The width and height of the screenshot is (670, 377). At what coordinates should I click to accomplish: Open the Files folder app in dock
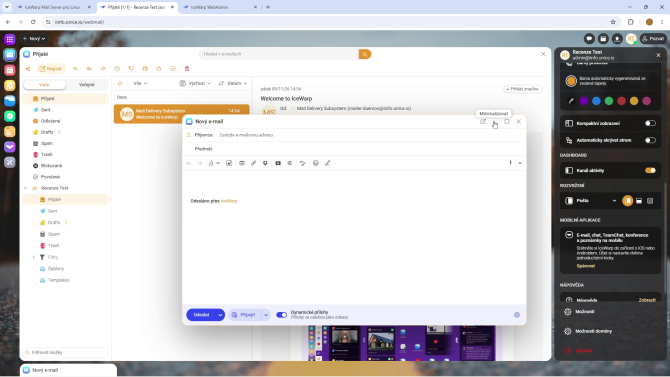(9, 101)
